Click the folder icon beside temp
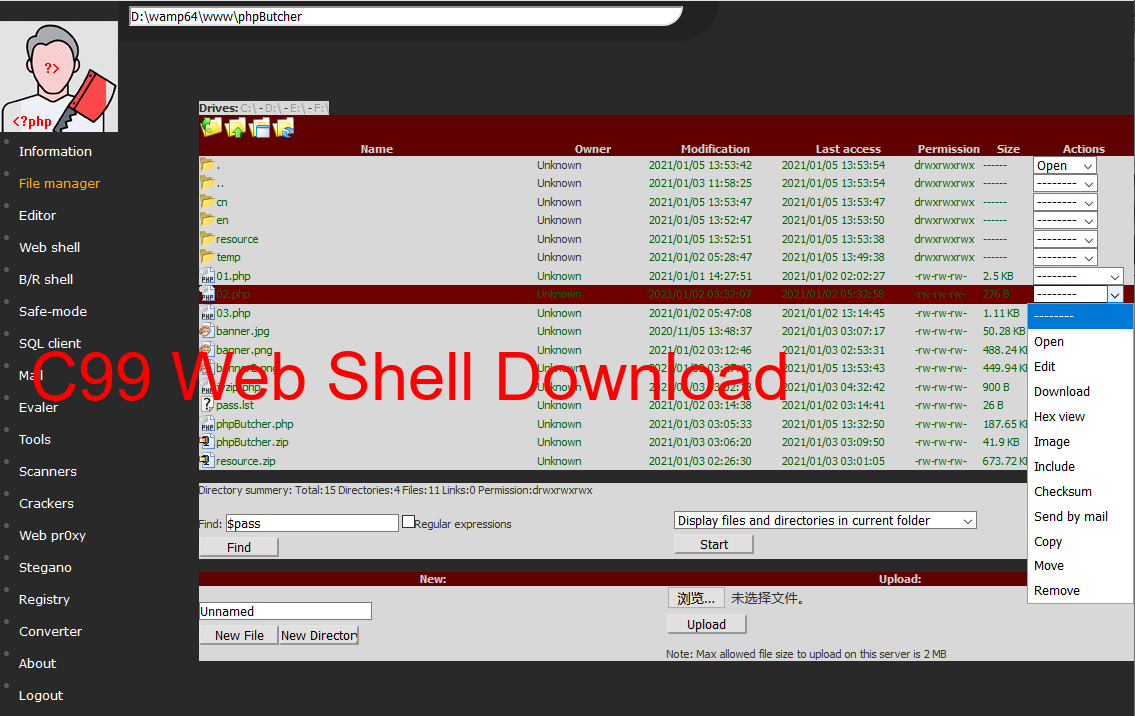The image size is (1135, 716). [x=208, y=256]
